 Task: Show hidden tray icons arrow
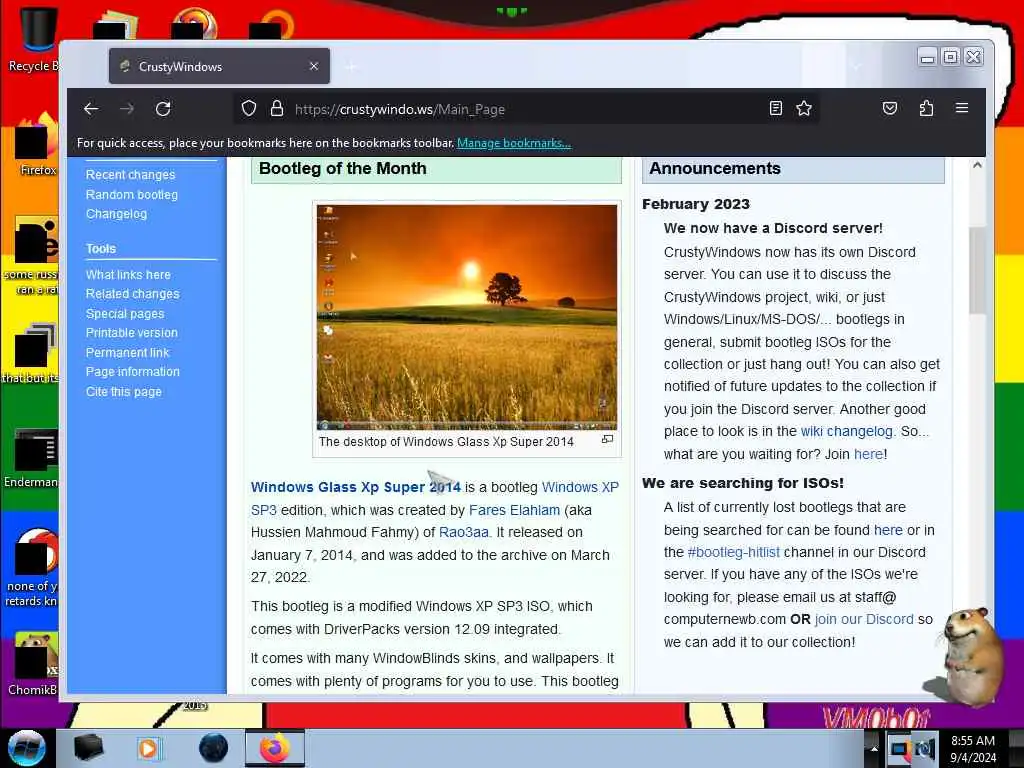pyautogui.click(x=874, y=748)
